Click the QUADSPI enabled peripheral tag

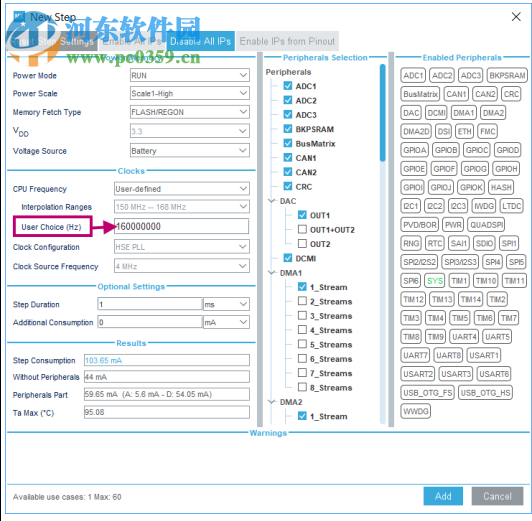coord(486,225)
